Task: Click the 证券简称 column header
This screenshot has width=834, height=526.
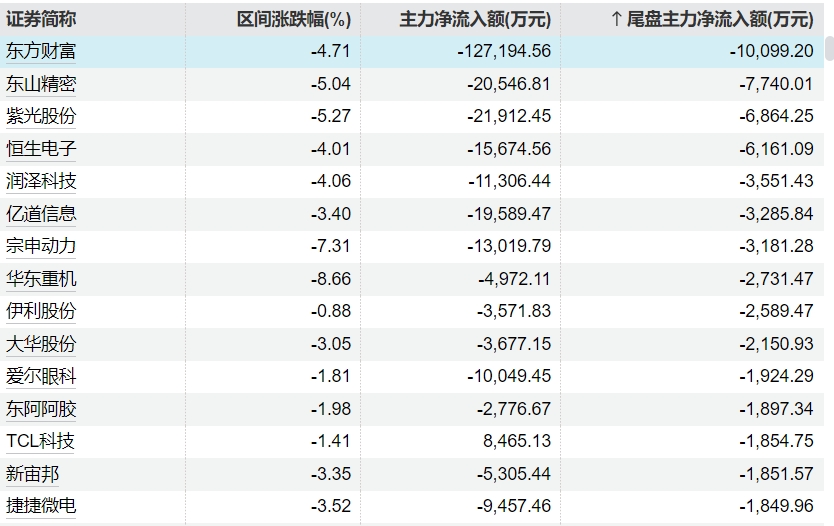Action: [41, 19]
